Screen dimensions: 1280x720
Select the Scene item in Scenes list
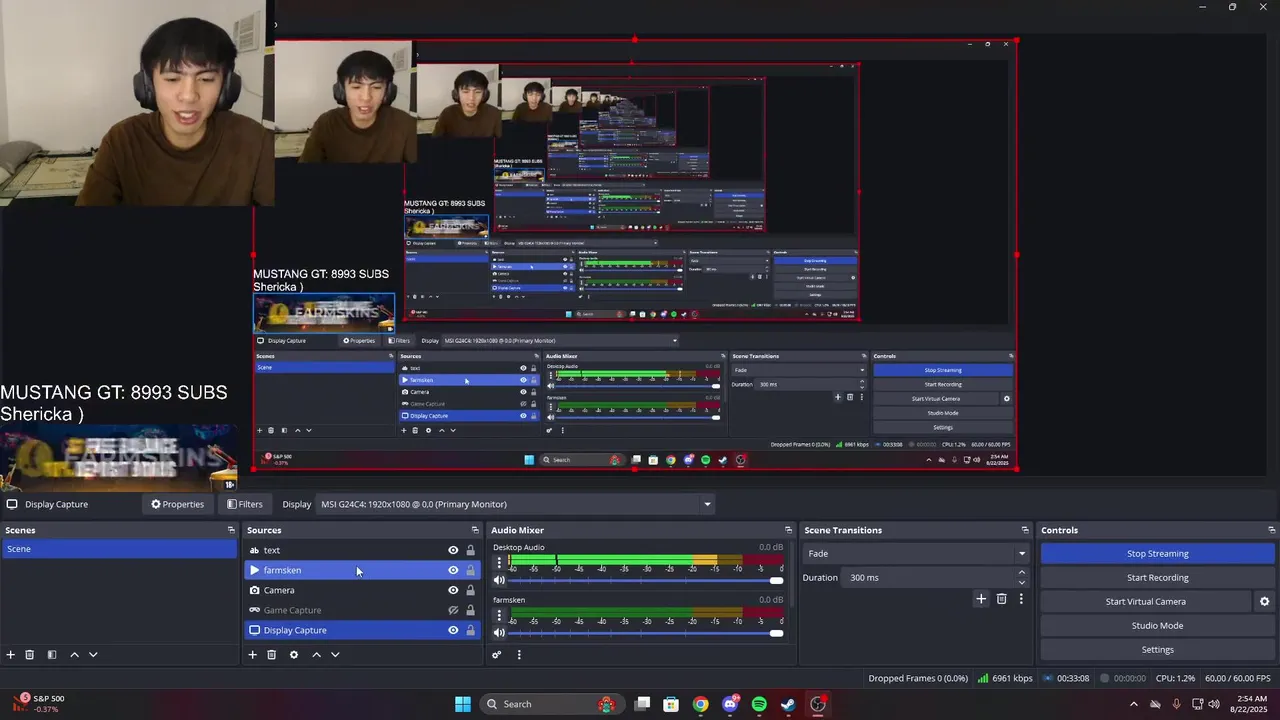(x=119, y=549)
